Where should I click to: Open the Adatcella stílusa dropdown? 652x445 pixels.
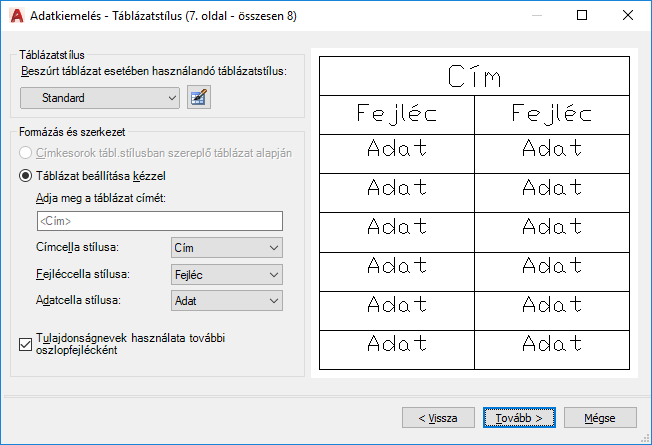[x=226, y=300]
